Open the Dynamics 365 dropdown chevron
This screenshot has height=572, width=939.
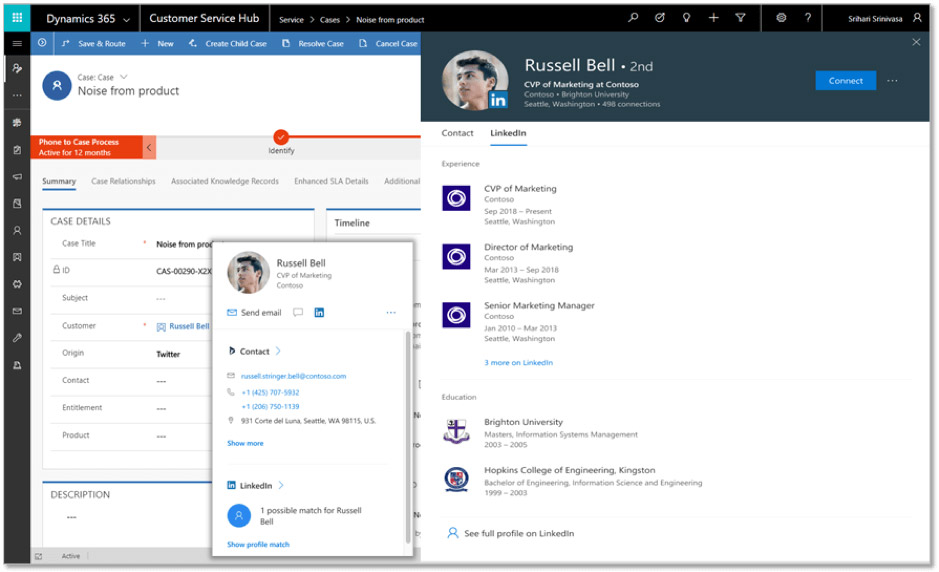point(126,20)
